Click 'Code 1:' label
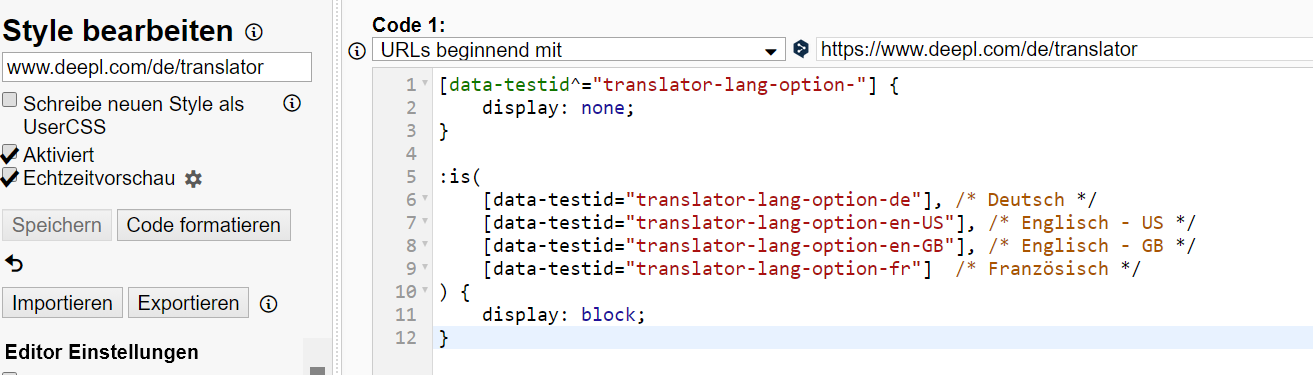This screenshot has height=375, width=1313. (408, 25)
